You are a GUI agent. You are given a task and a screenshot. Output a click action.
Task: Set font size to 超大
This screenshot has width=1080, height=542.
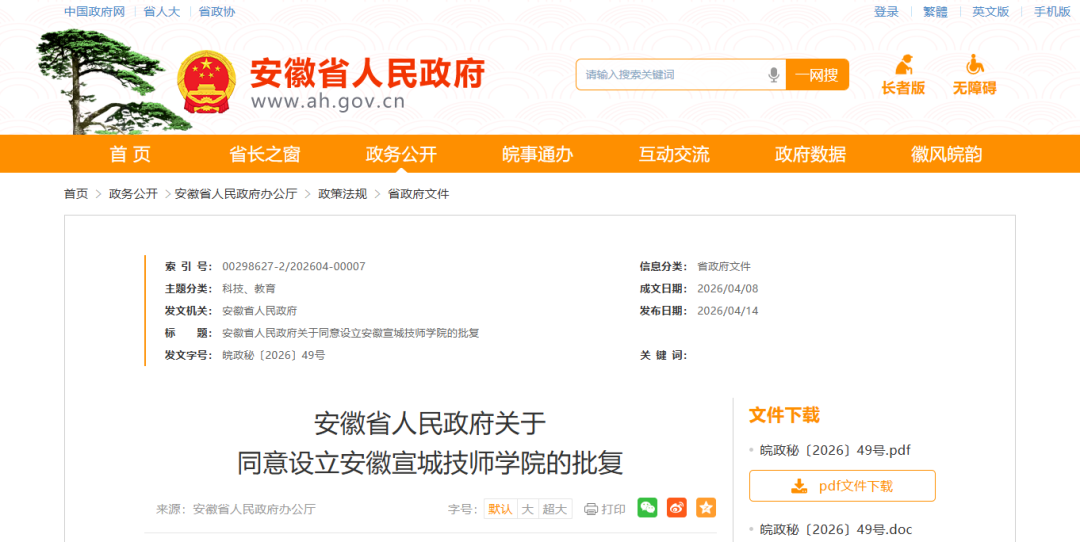pos(555,509)
